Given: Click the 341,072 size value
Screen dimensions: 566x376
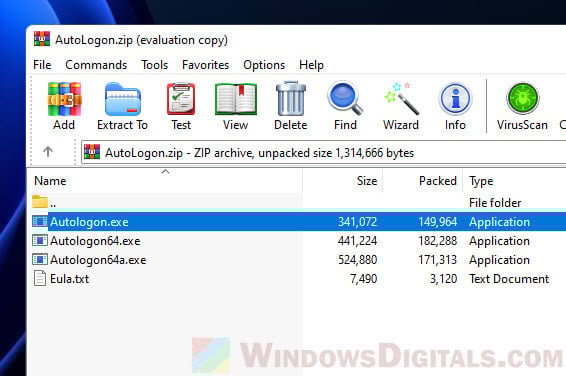Looking at the screenshot, I should (x=357, y=222).
